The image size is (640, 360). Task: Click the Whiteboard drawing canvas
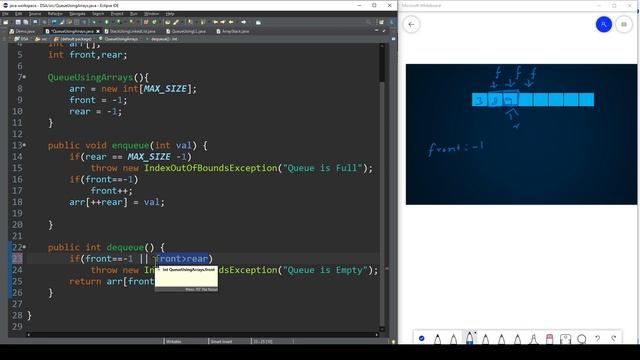[x=521, y=134]
